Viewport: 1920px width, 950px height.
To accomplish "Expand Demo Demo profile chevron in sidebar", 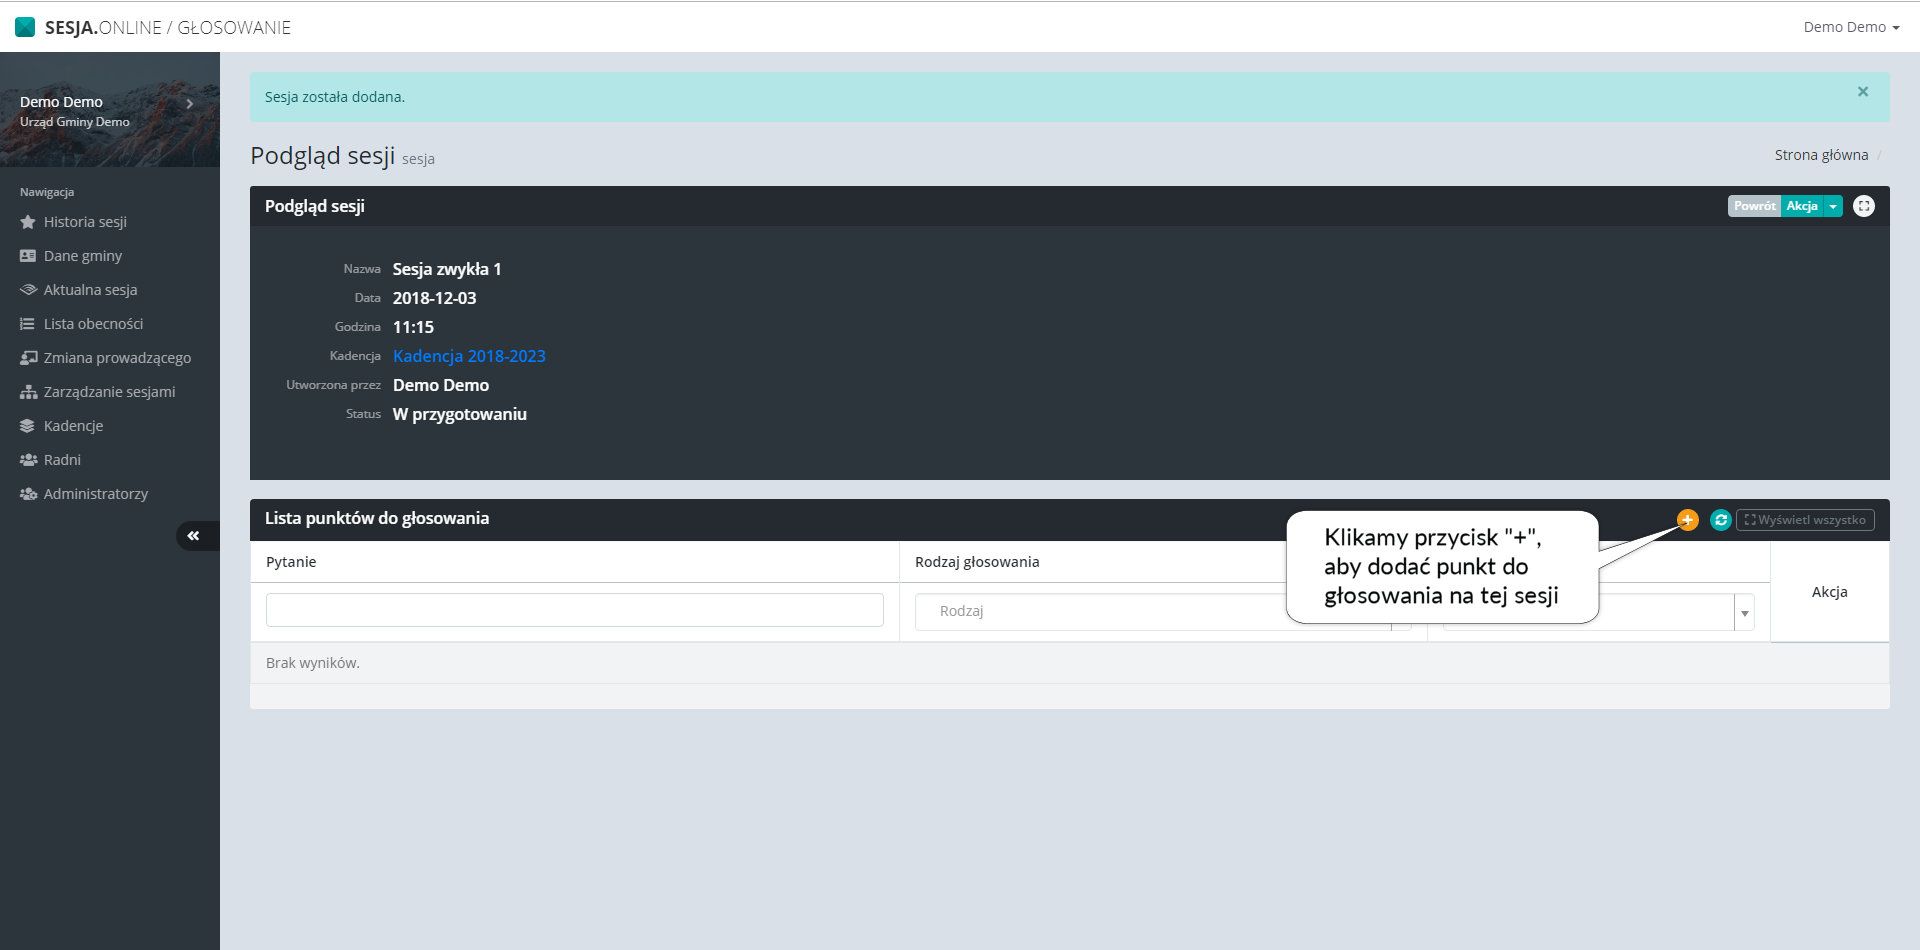I will point(189,103).
